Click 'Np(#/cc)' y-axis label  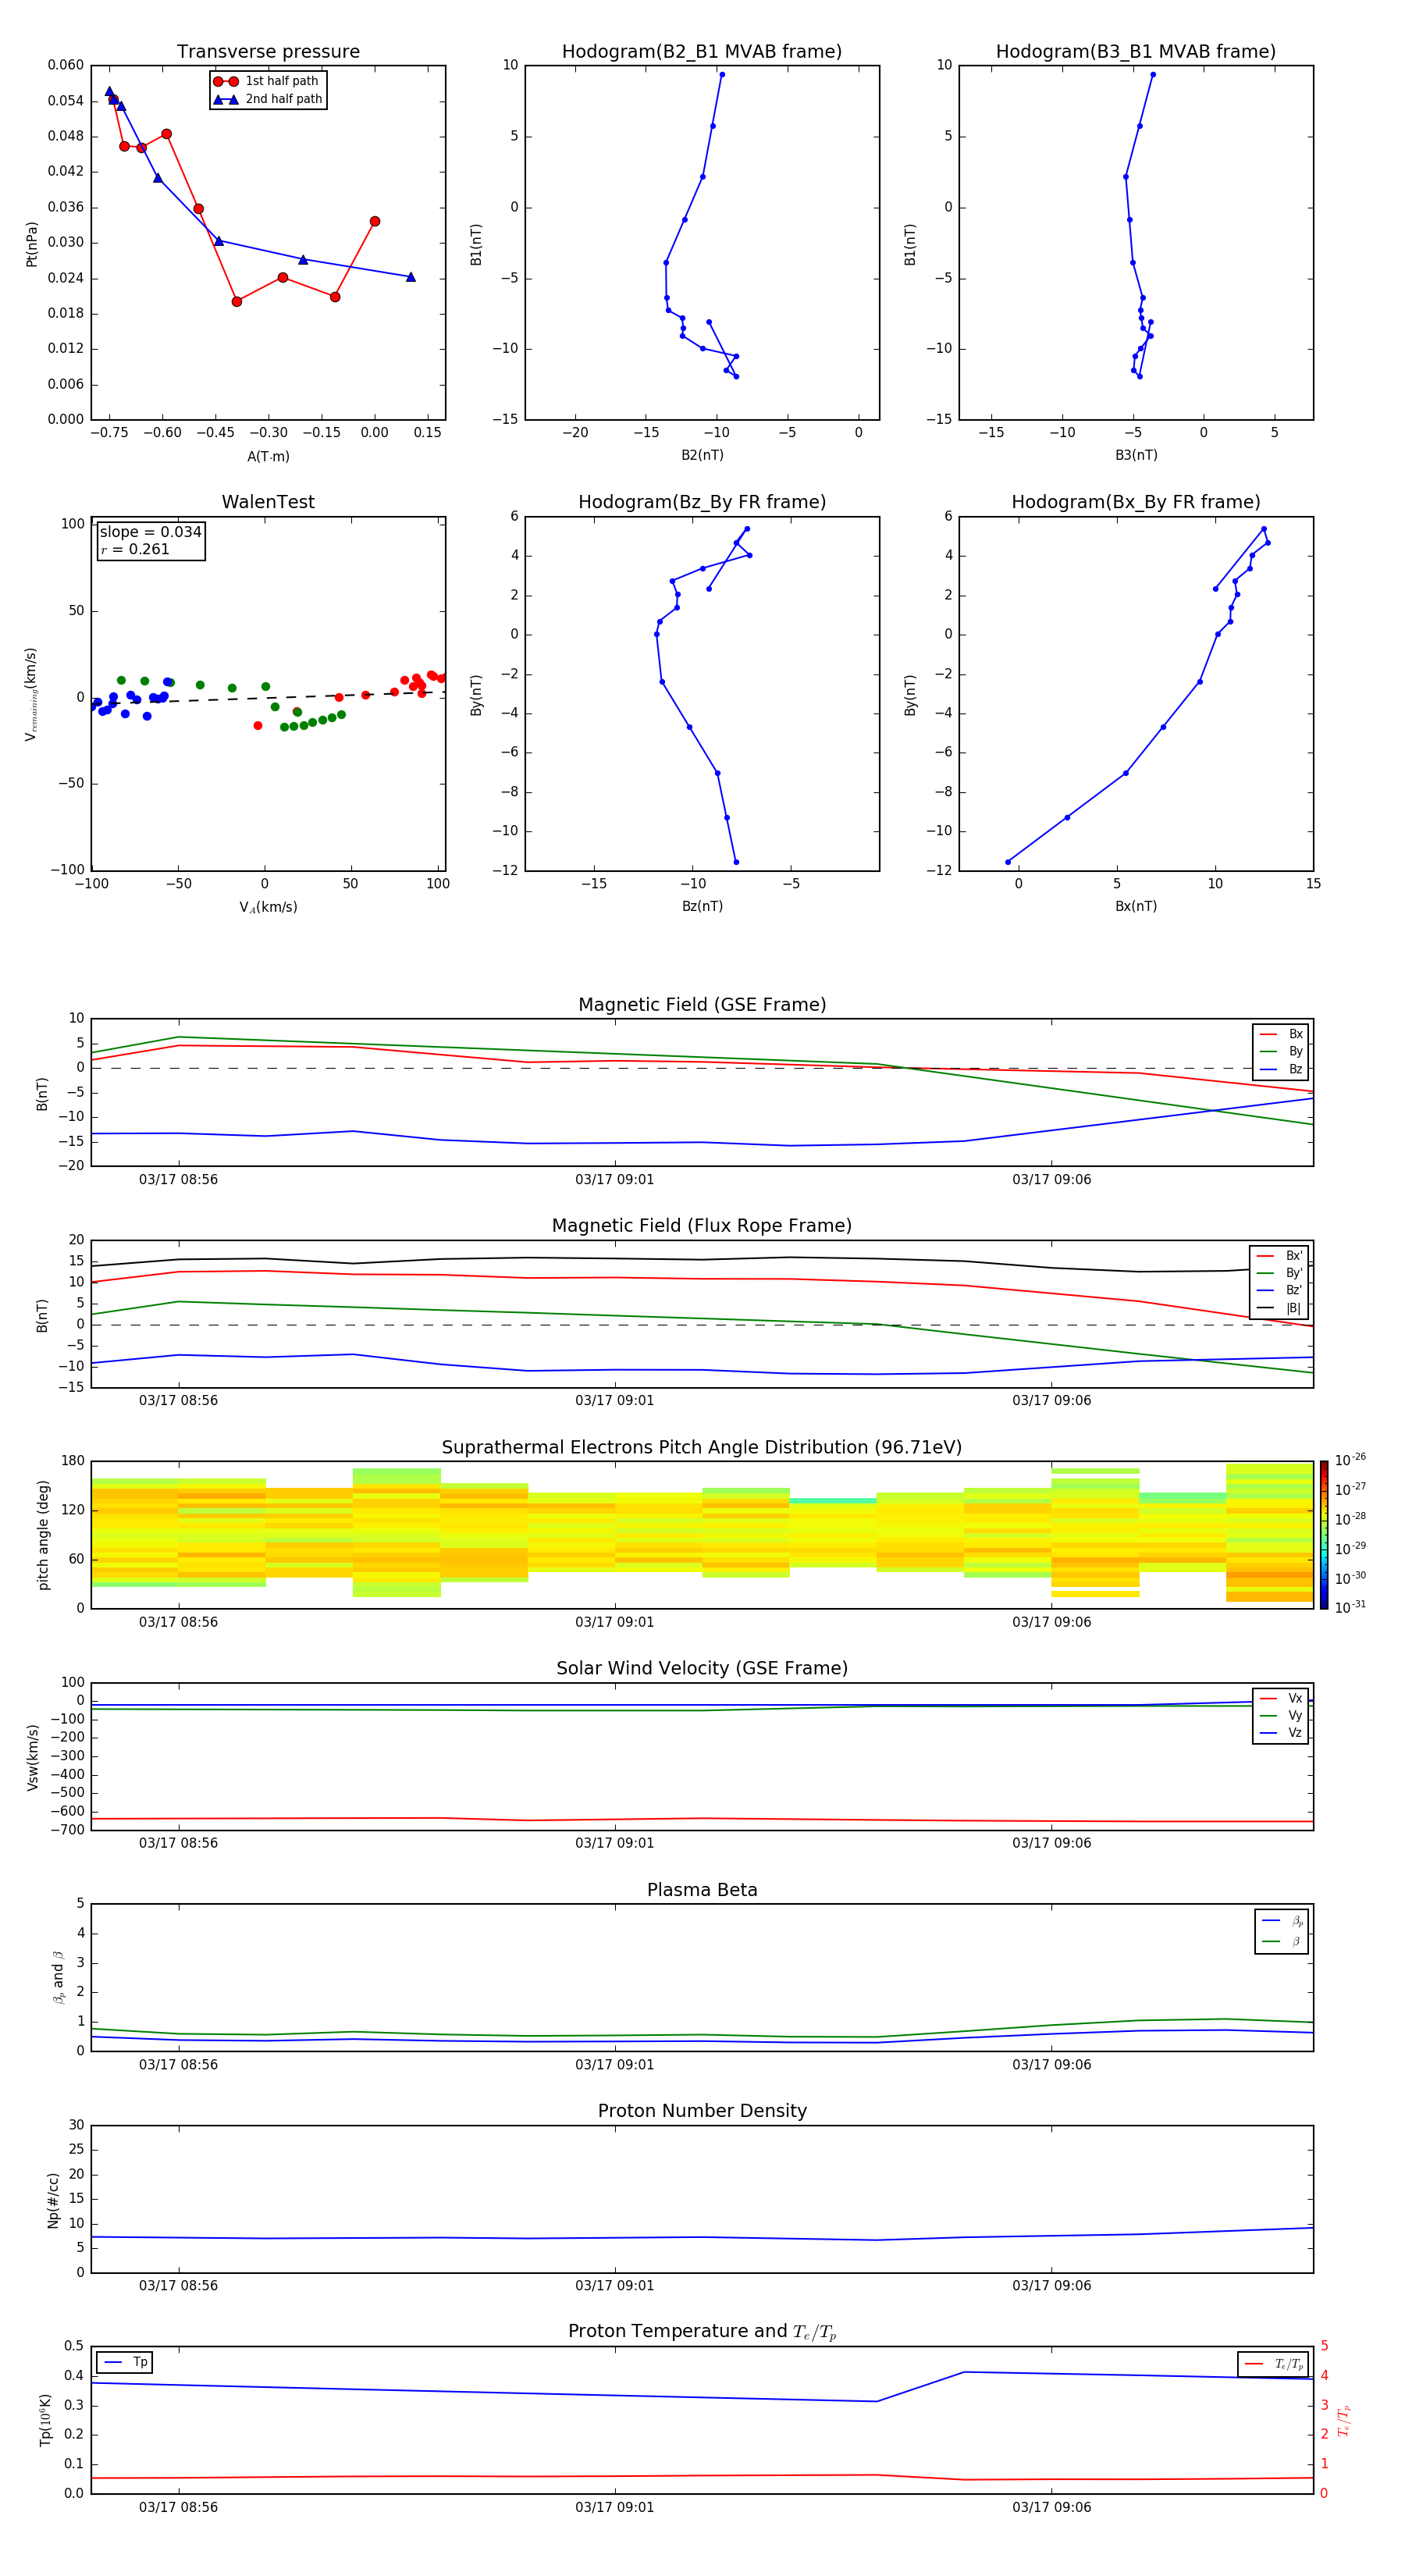point(53,2200)
